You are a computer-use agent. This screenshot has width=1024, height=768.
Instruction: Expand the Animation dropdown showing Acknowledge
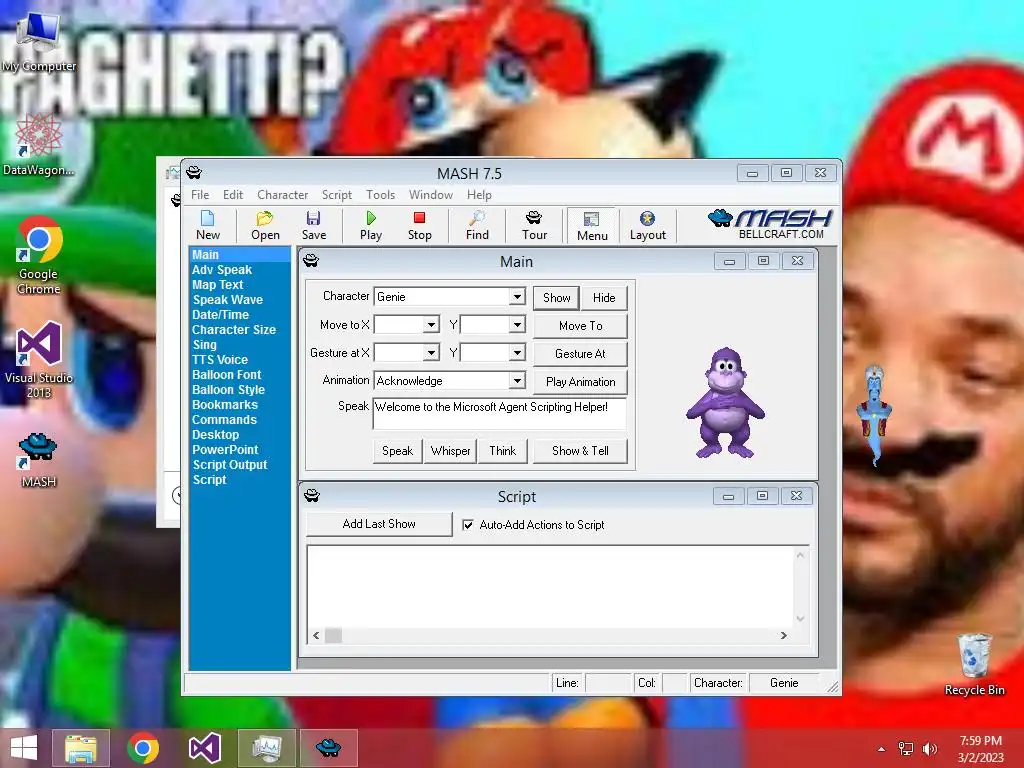(x=517, y=380)
